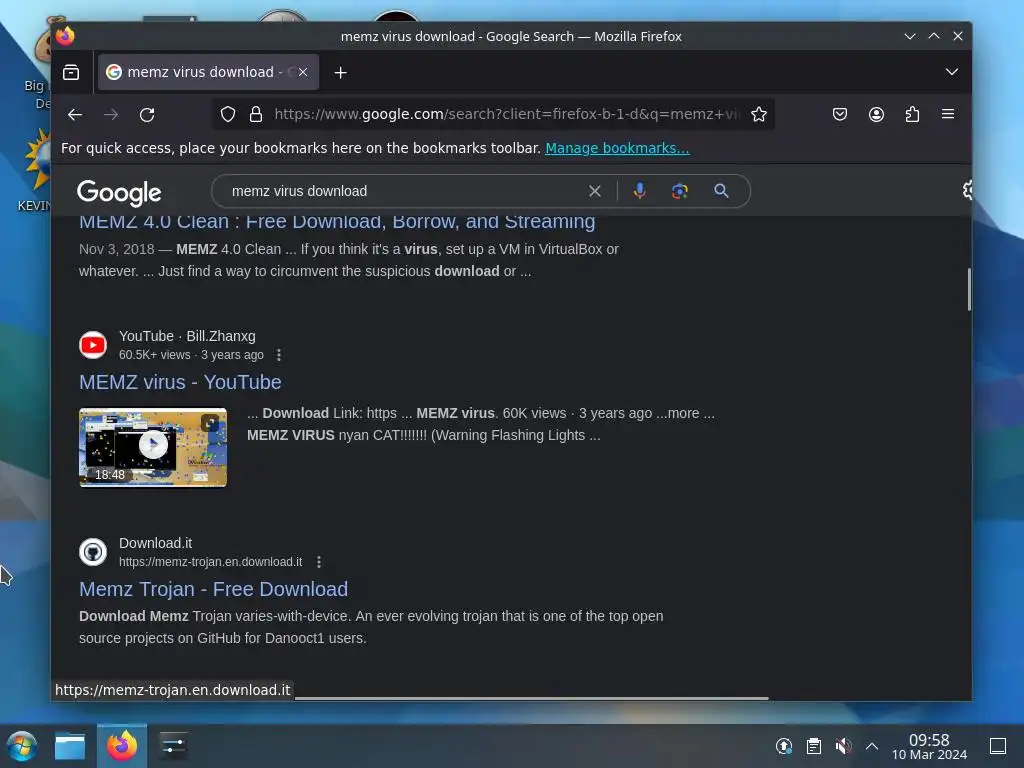Open Google quick settings gear
This screenshot has height=768, width=1024.
click(967, 190)
